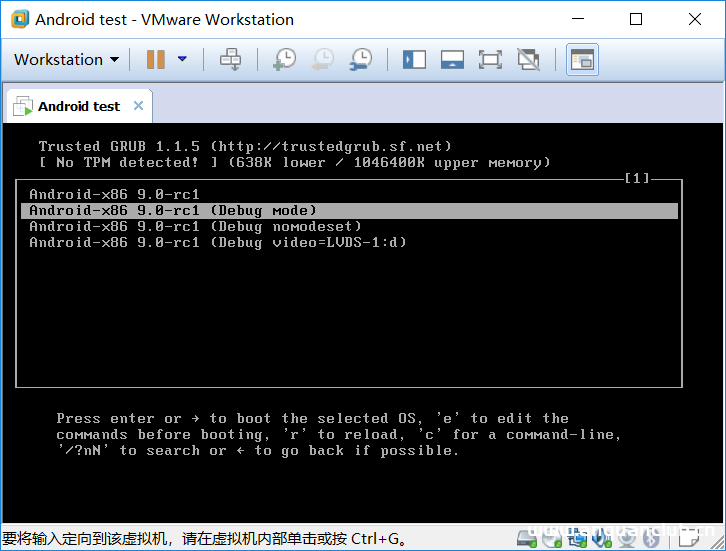Send Ctrl+Alt+Del to the virtual machine
726x551 pixels.
[230, 60]
